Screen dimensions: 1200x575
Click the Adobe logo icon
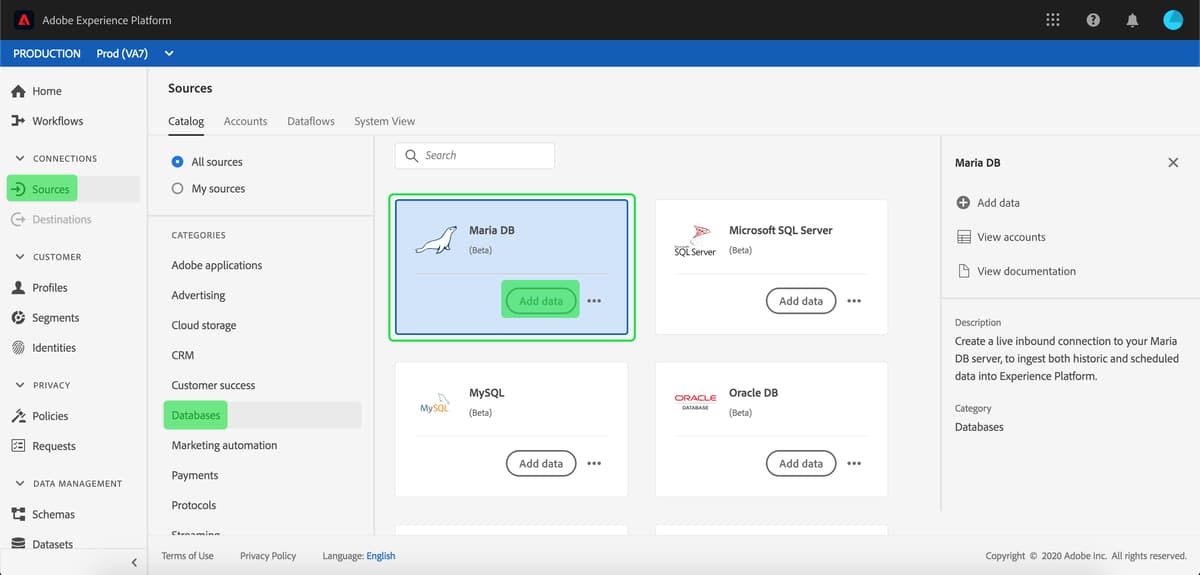(x=24, y=20)
